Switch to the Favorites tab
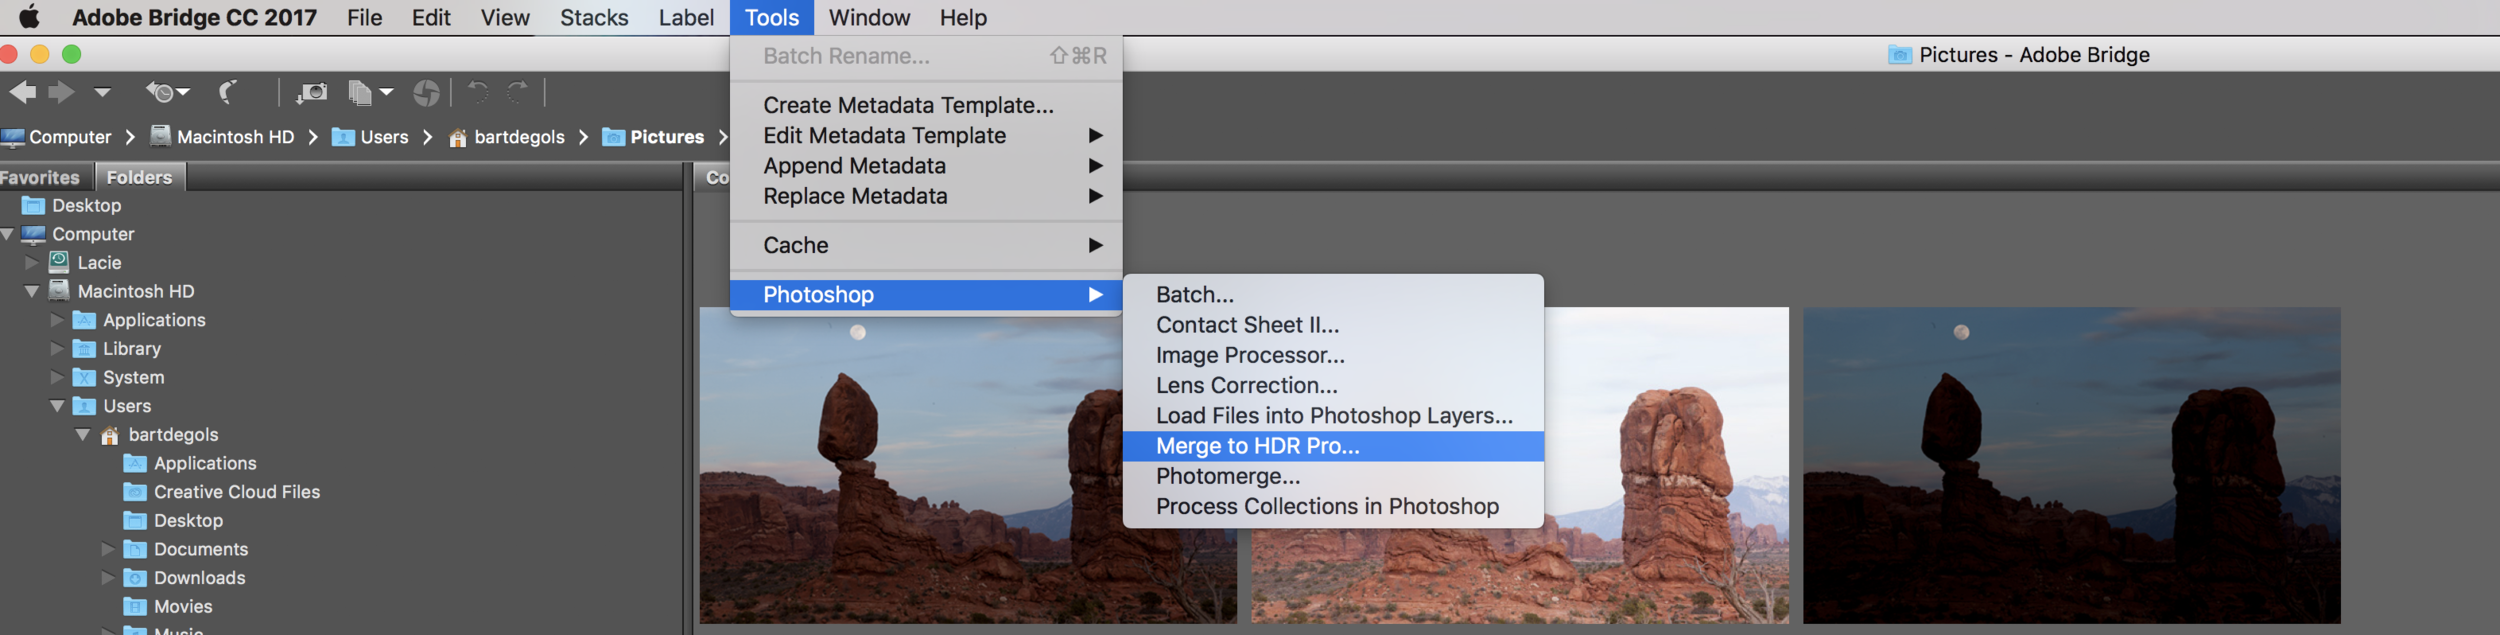This screenshot has height=635, width=2500. 40,177
